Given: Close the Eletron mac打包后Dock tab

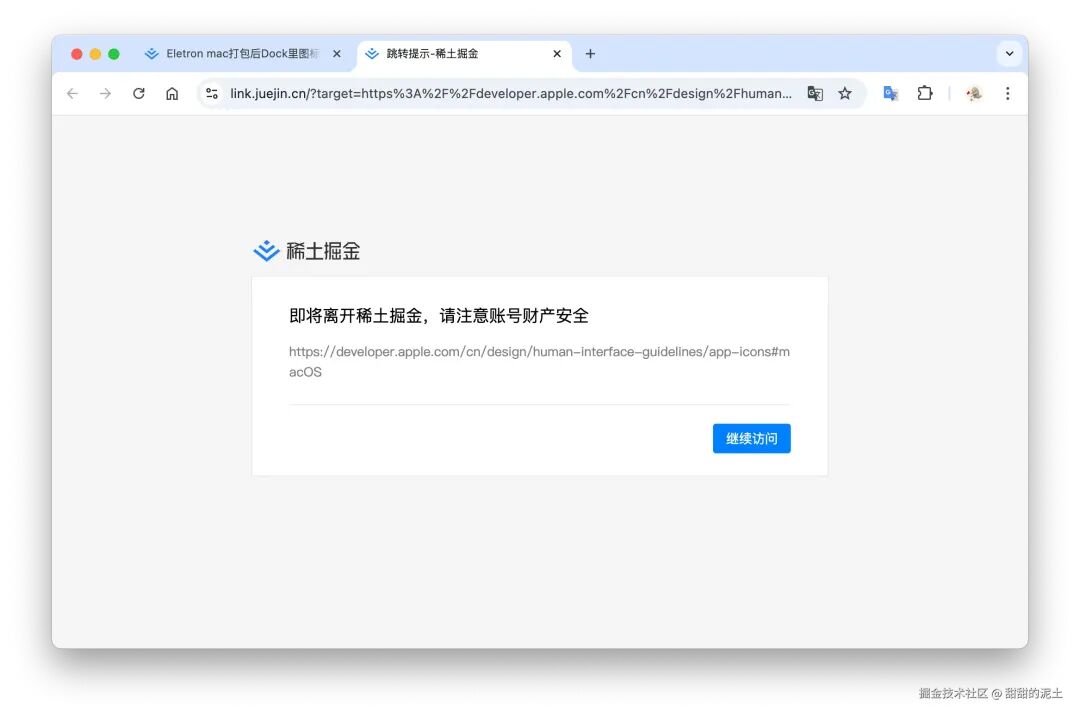Looking at the screenshot, I should [x=337, y=54].
